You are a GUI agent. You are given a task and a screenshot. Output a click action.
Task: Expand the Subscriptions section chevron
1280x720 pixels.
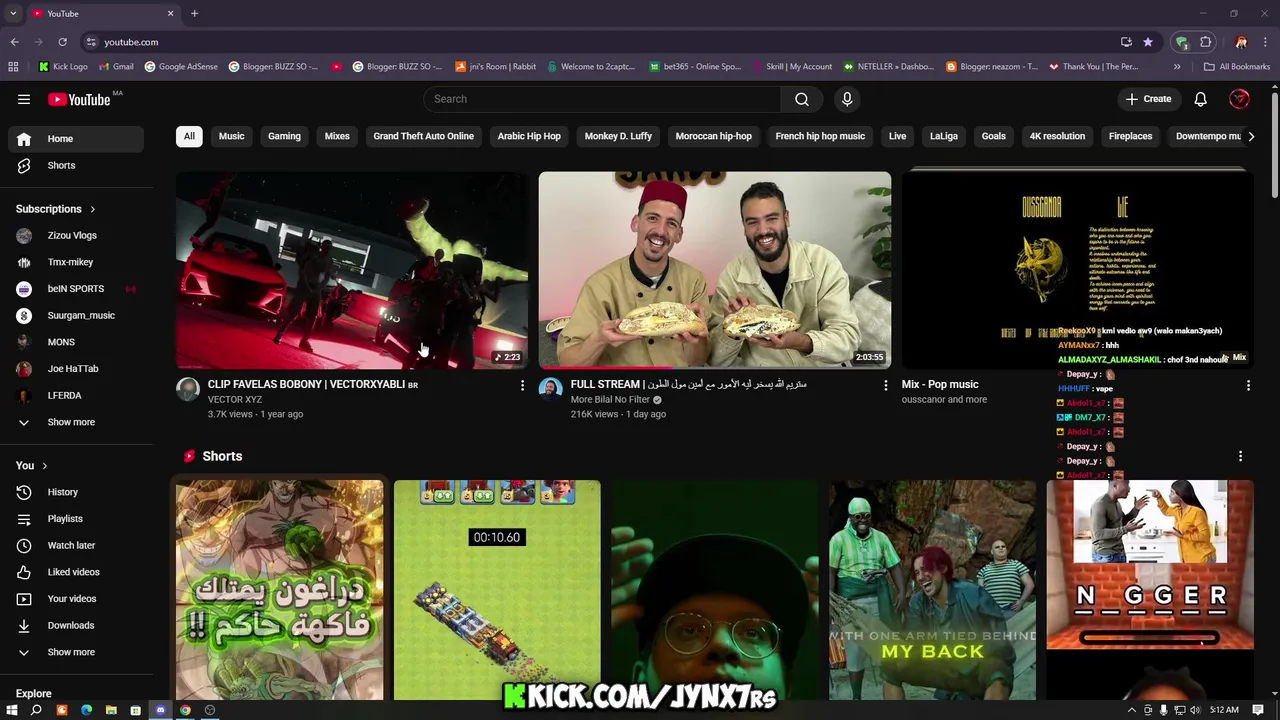point(93,209)
